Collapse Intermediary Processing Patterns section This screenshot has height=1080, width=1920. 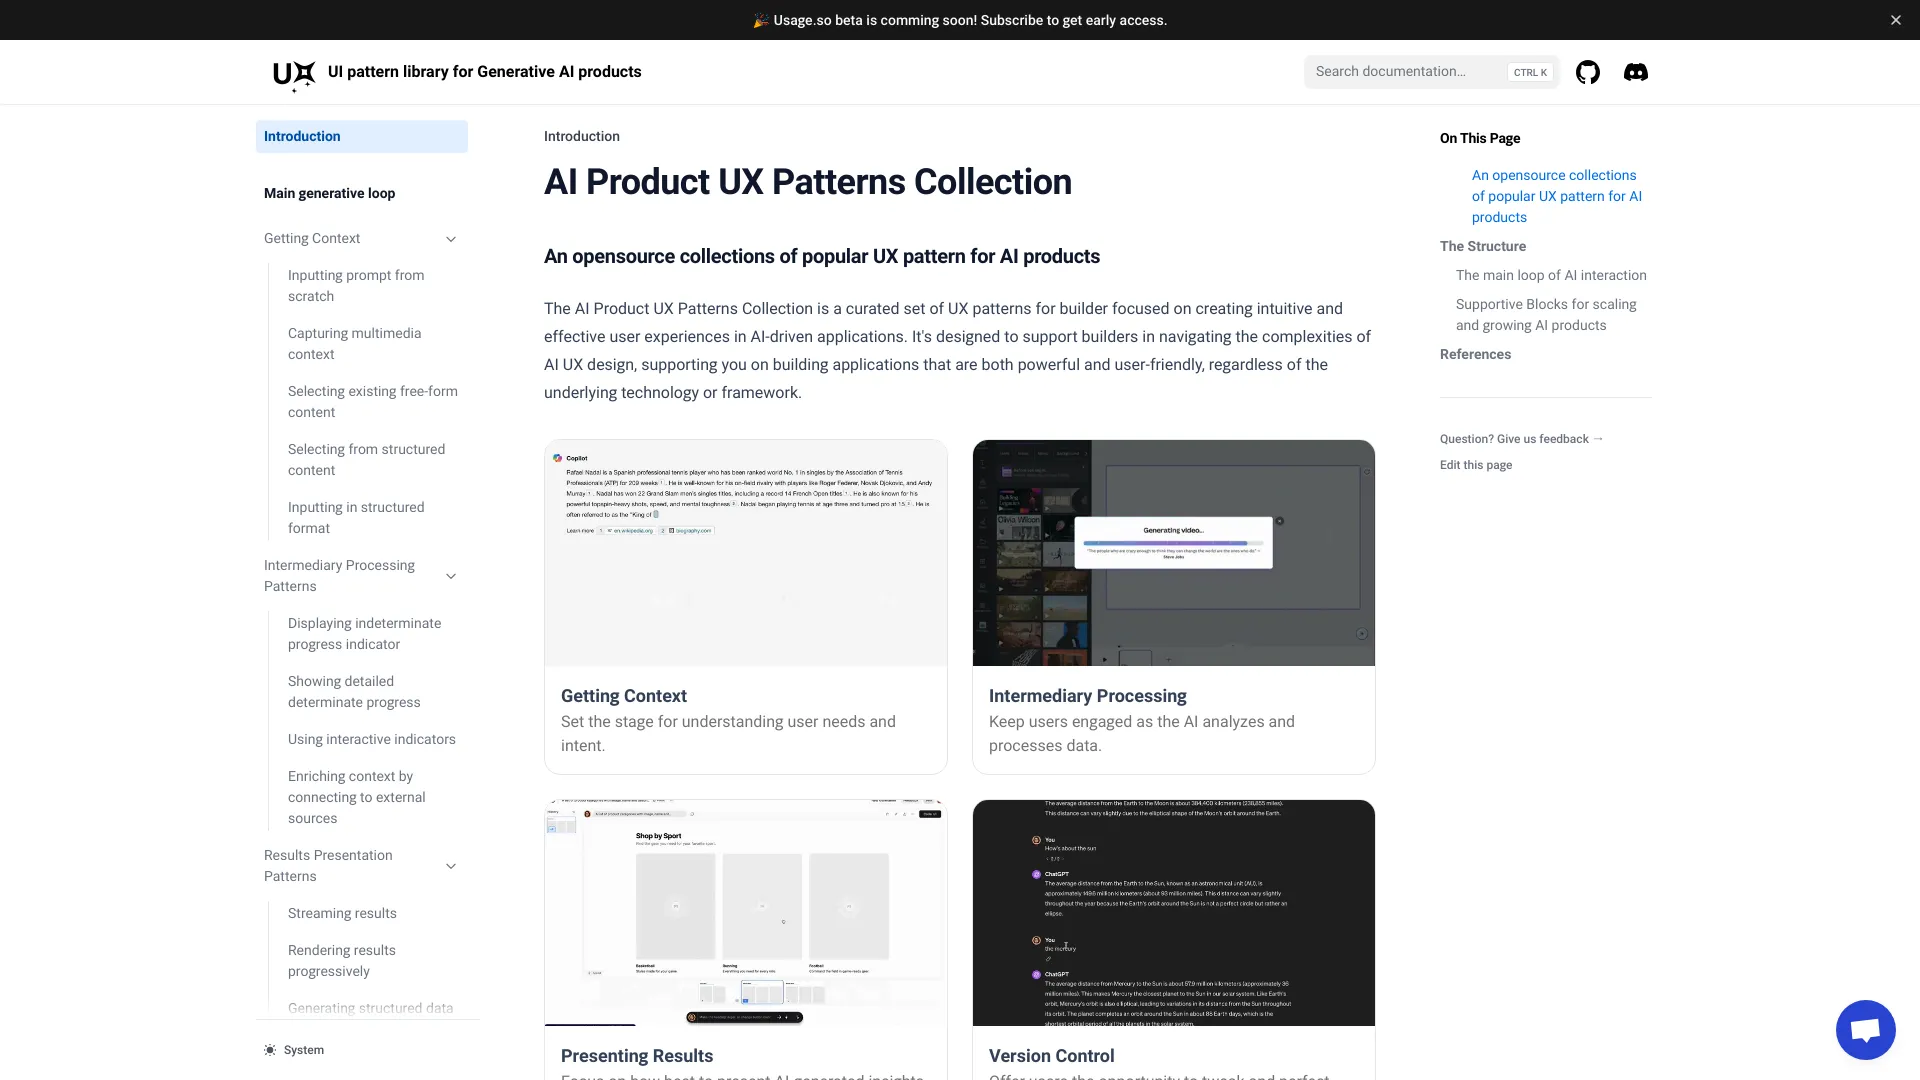(451, 576)
